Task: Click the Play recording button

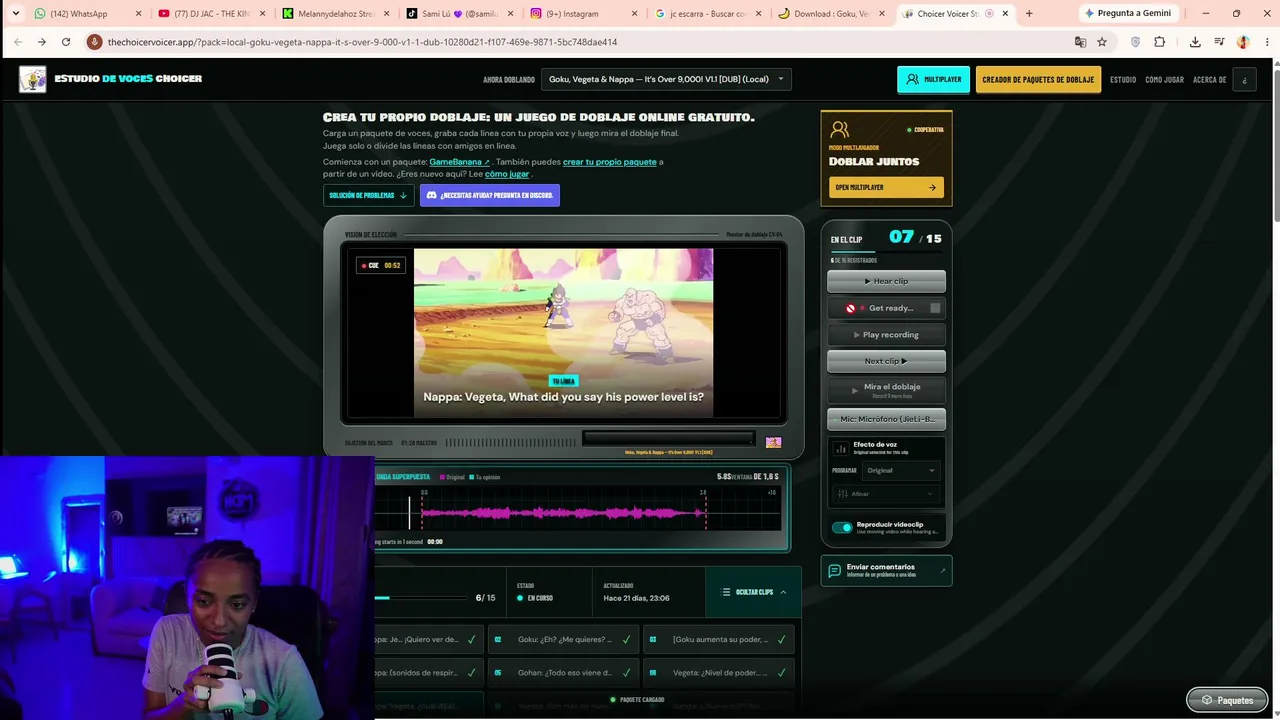Action: click(x=886, y=335)
